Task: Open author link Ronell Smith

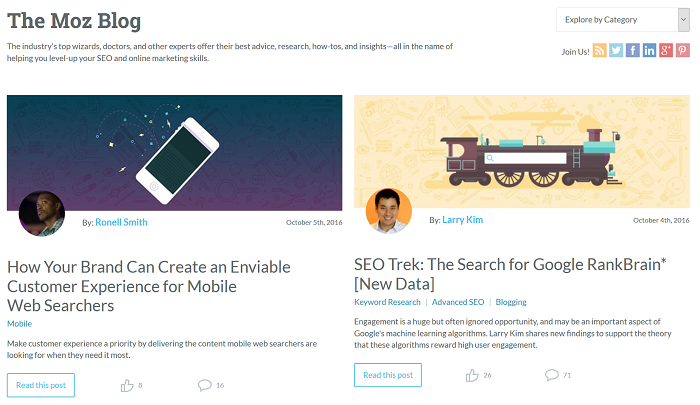Action: pyautogui.click(x=121, y=222)
